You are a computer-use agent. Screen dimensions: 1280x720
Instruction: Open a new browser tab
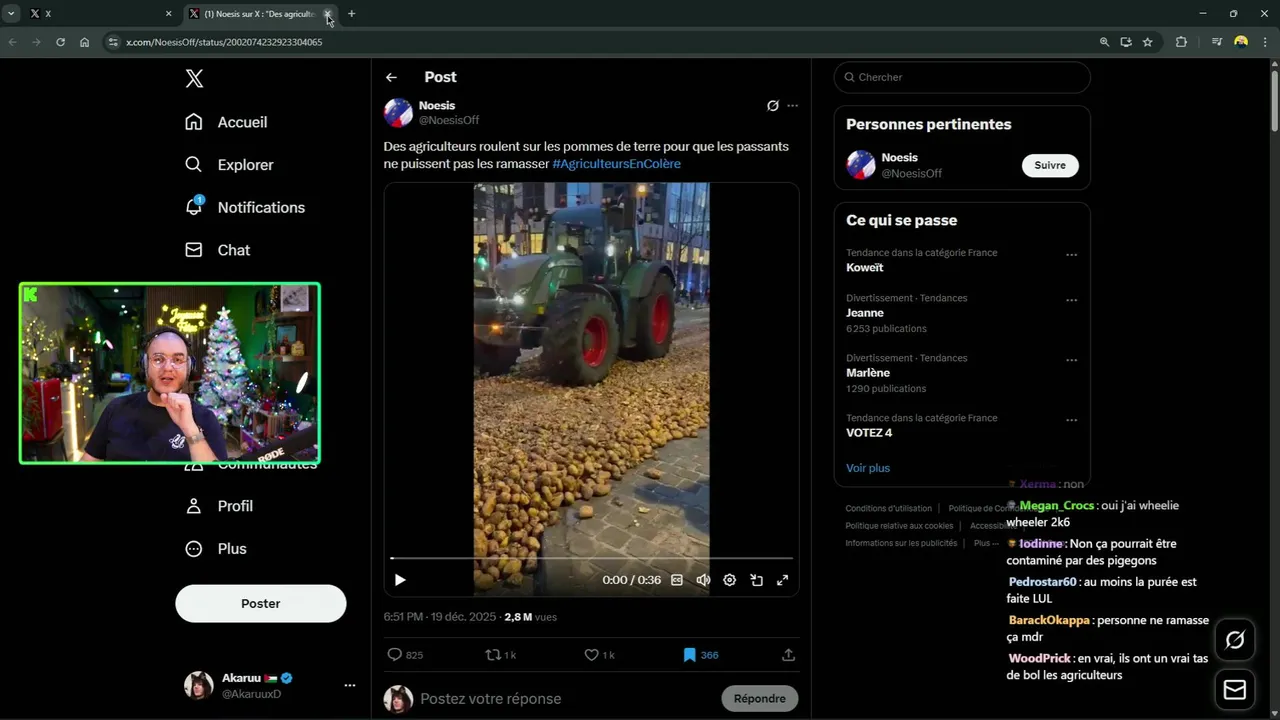[x=351, y=14]
